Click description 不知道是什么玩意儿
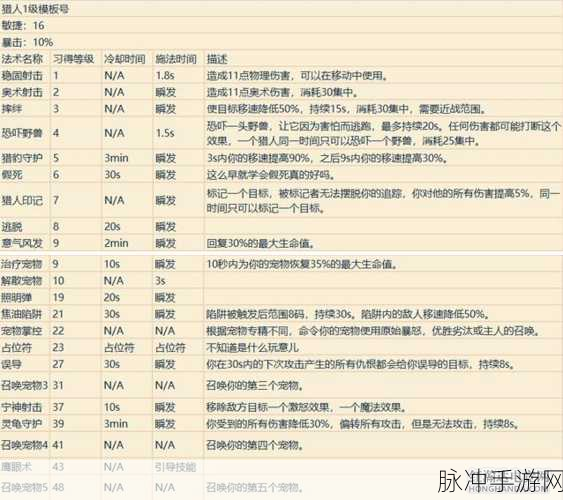The width and height of the screenshot is (563, 500). (x=252, y=347)
